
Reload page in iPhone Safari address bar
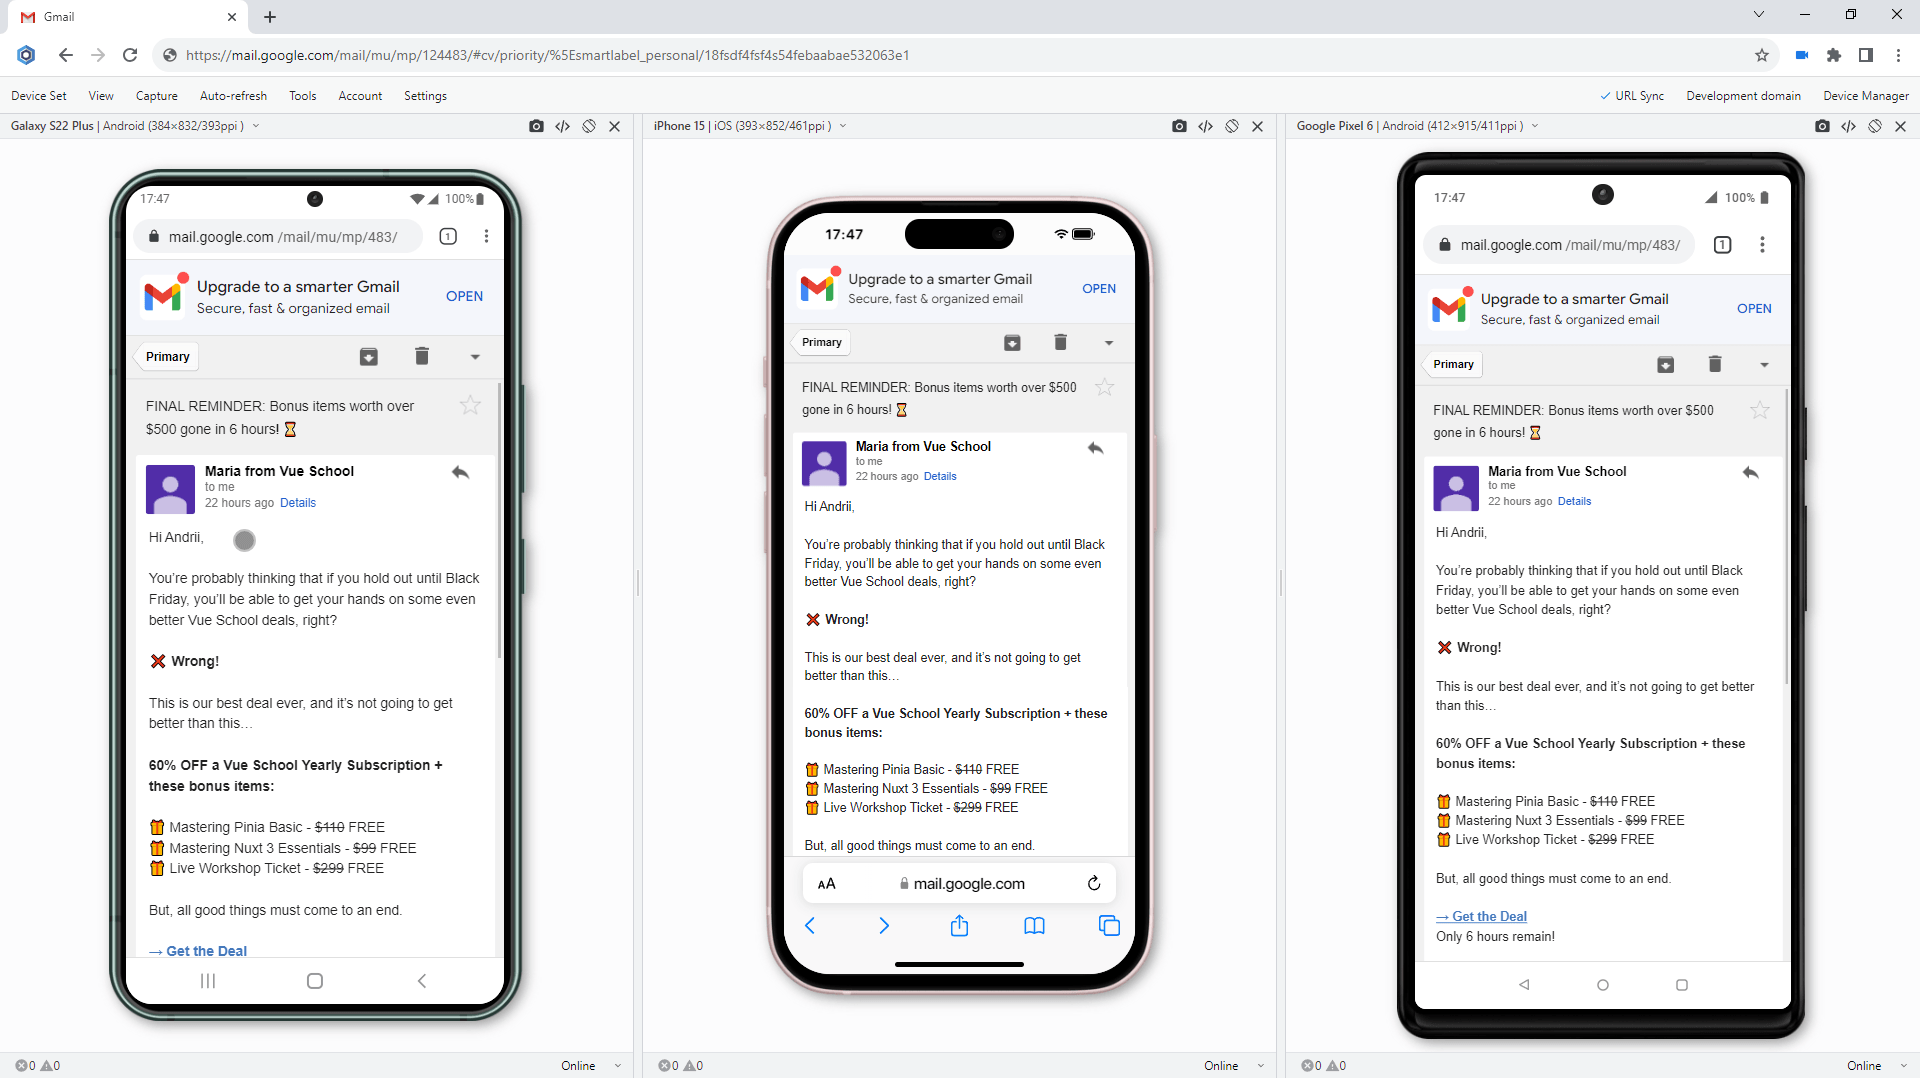pos(1094,883)
